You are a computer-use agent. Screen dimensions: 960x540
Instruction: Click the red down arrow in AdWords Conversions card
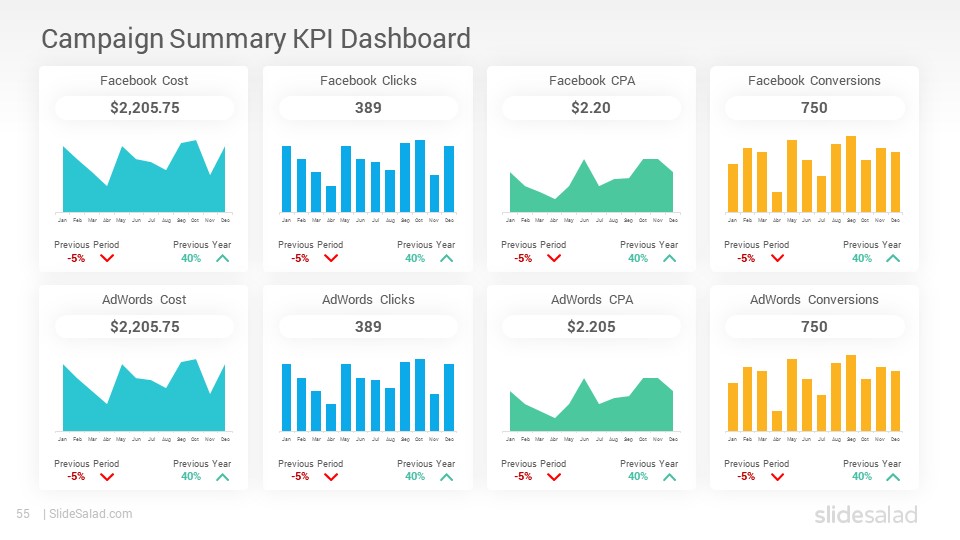point(778,477)
